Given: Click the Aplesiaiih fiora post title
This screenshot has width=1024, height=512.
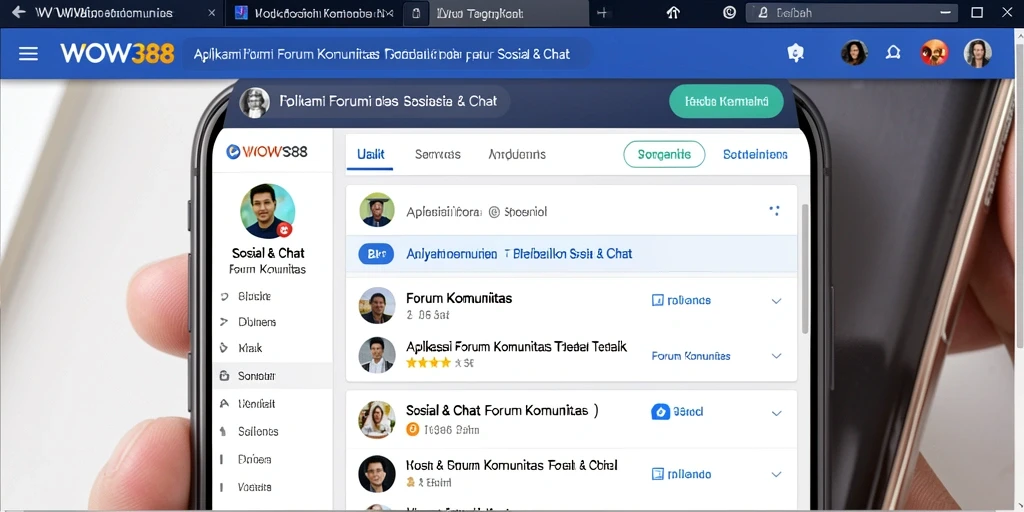Looking at the screenshot, I should click(x=477, y=212).
